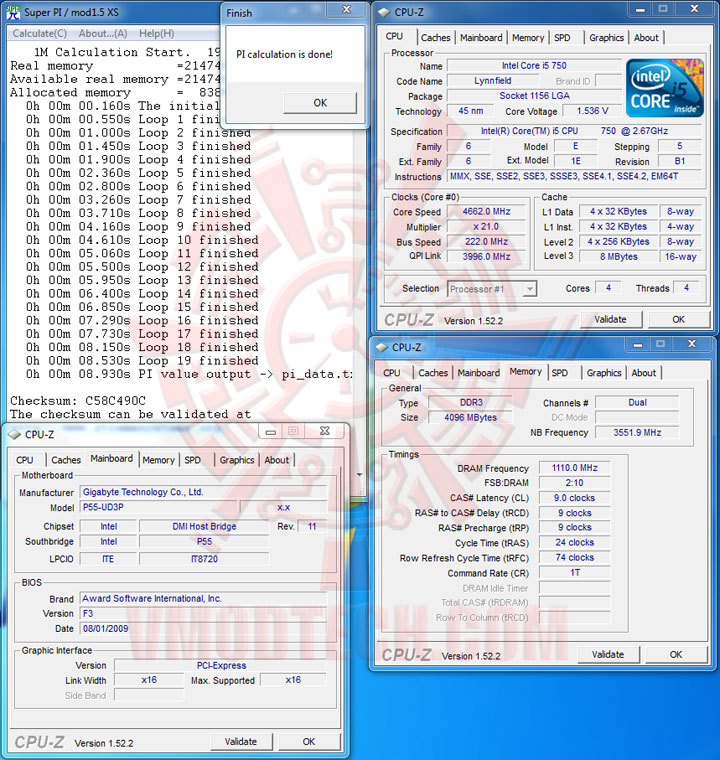Screen dimensions: 720x760
Task: Click the Command Rate 1T value
Action: pos(575,573)
